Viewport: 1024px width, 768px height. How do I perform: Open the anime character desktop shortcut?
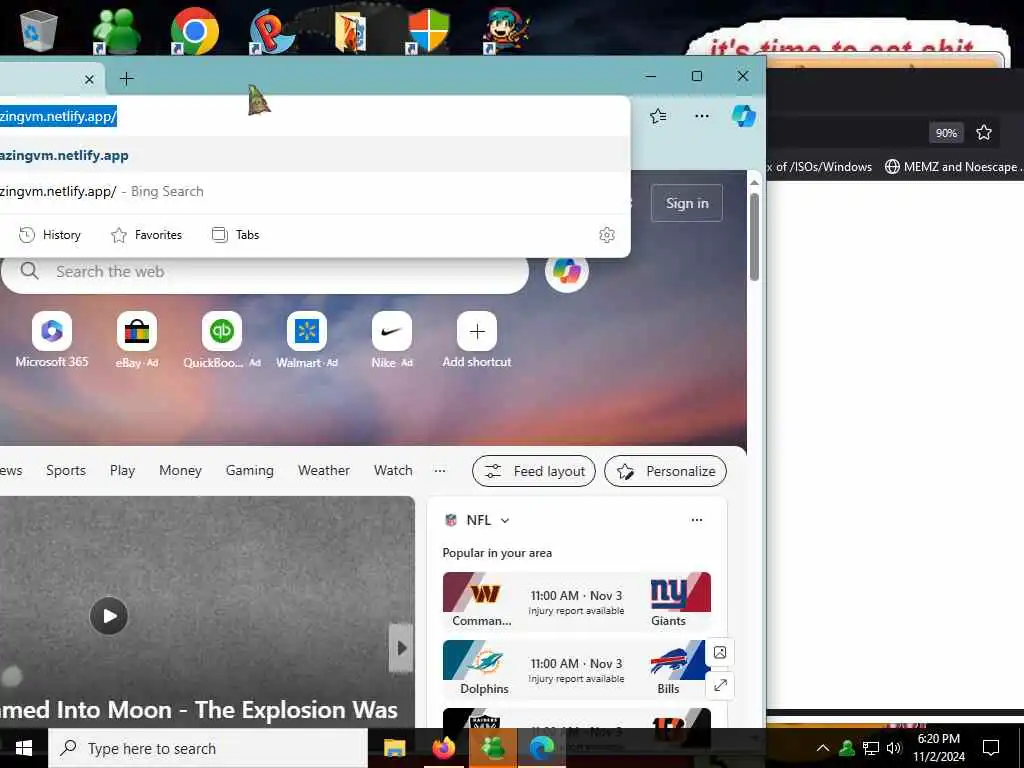pos(507,31)
